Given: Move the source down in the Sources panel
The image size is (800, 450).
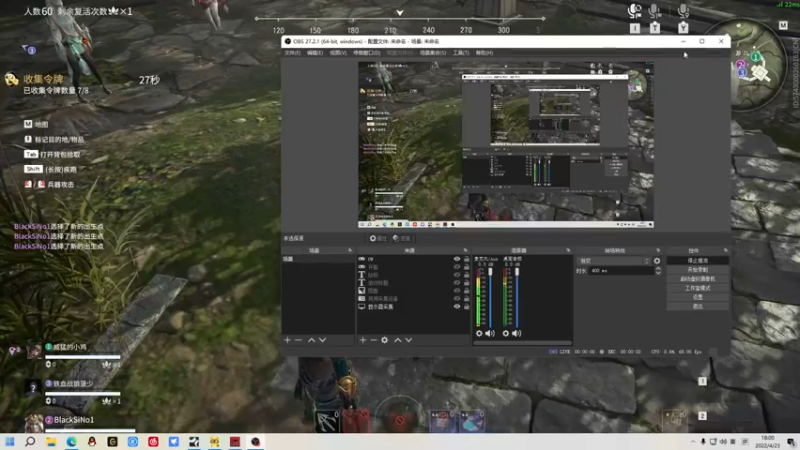Looking at the screenshot, I should 409,340.
